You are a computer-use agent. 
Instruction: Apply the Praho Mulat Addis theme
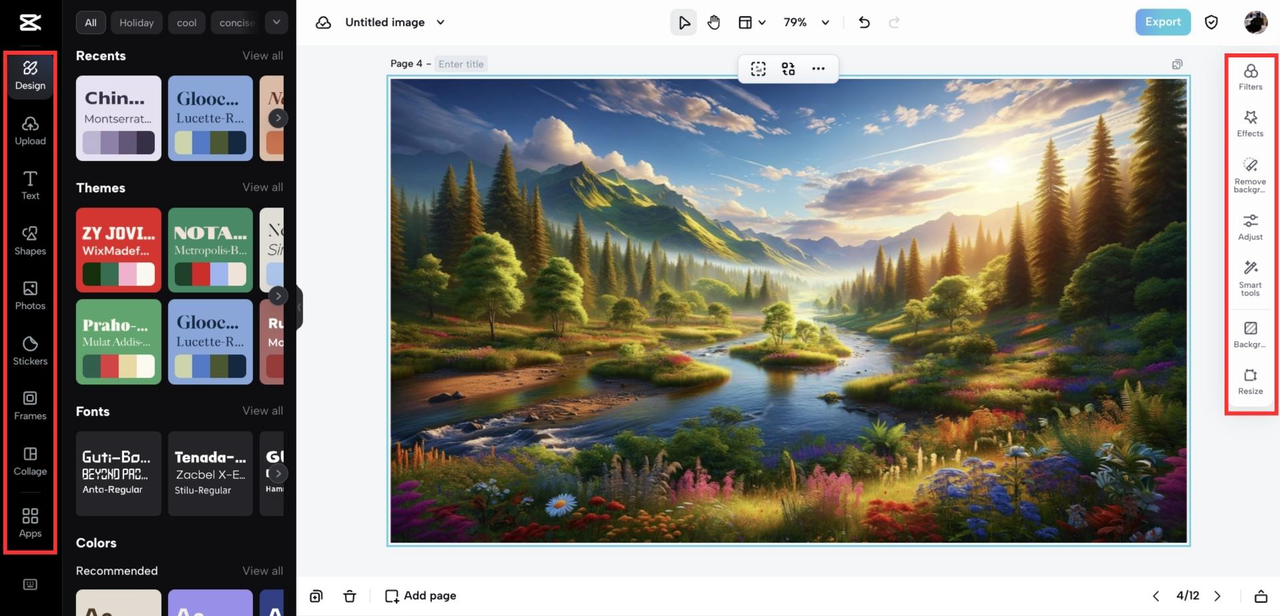(118, 342)
